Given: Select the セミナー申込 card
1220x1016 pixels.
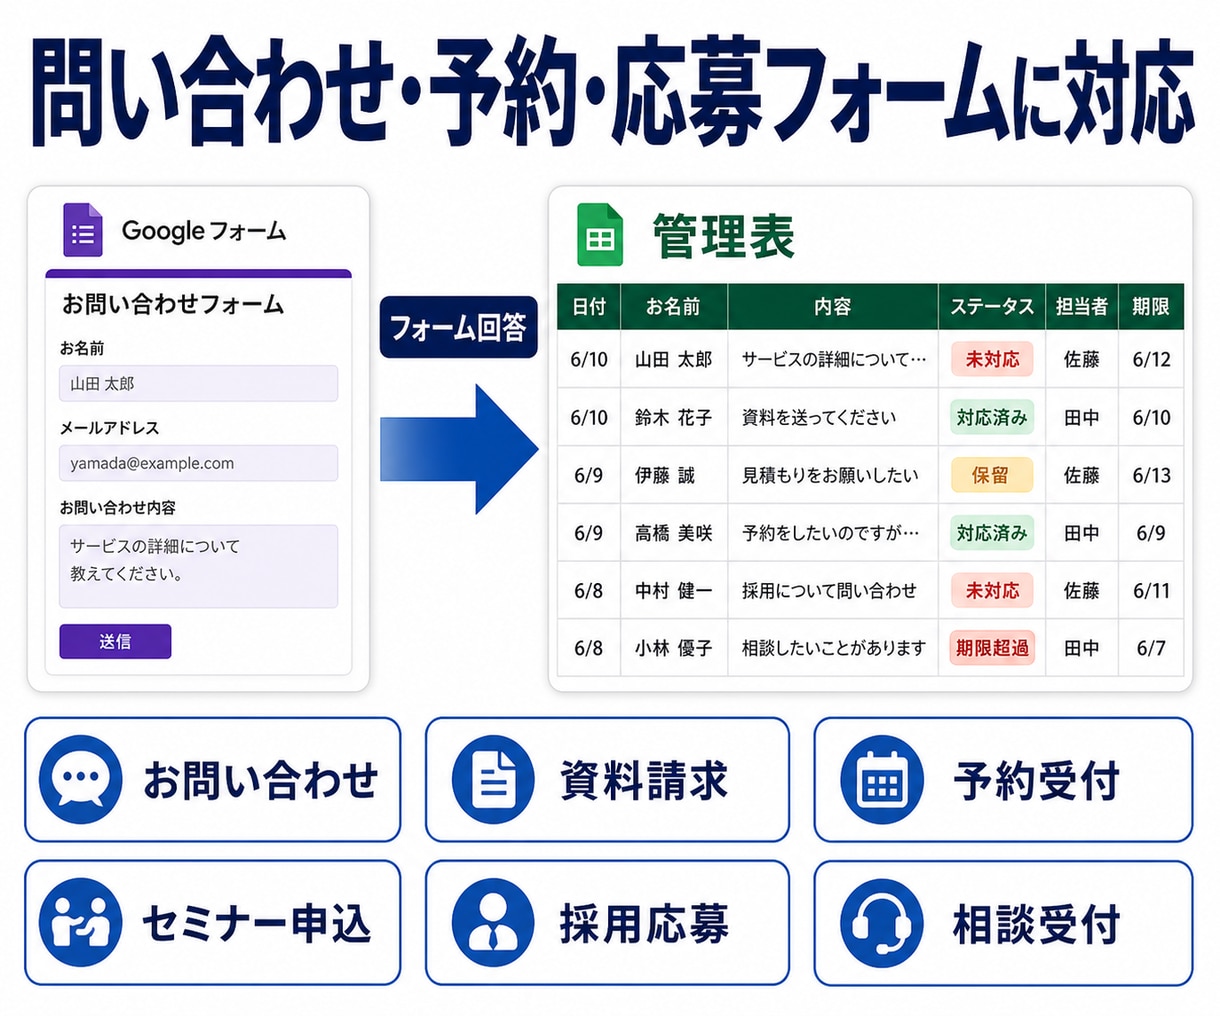Looking at the screenshot, I should point(212,922).
